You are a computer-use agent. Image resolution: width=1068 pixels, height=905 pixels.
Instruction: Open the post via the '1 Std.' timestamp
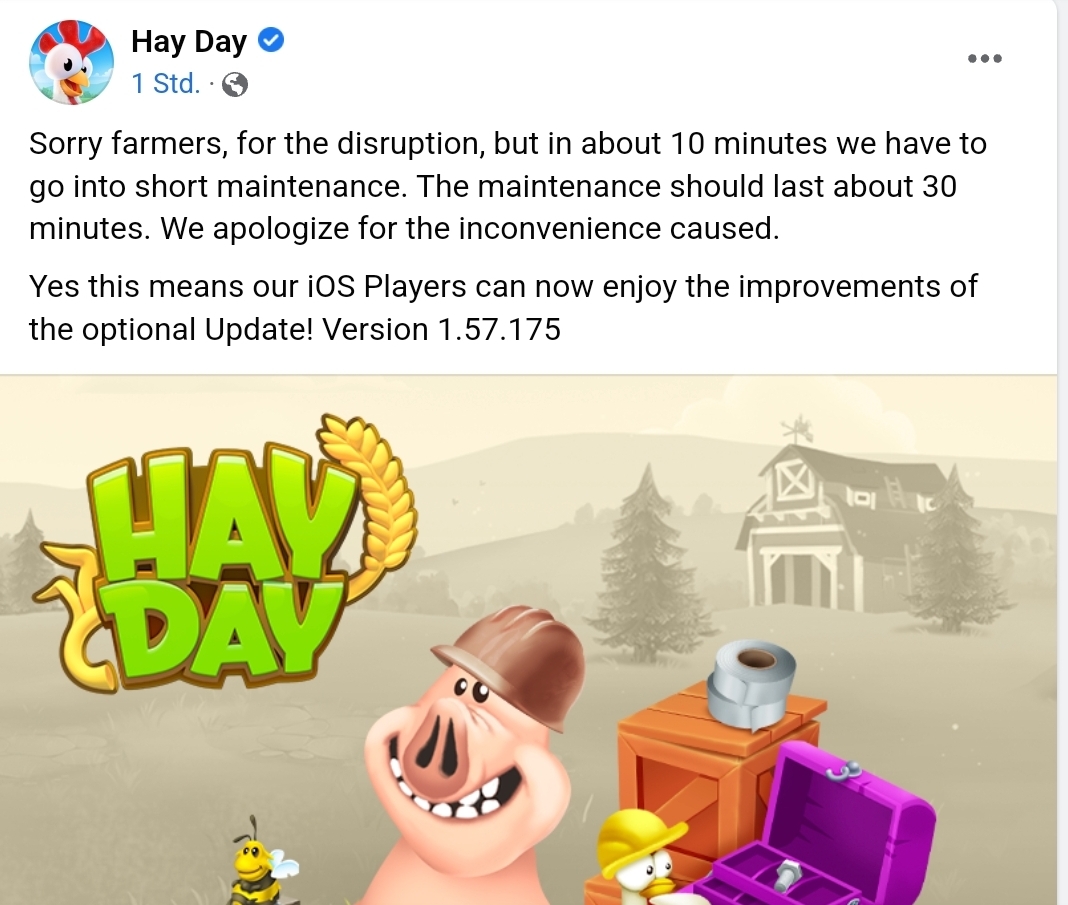pyautogui.click(x=166, y=84)
